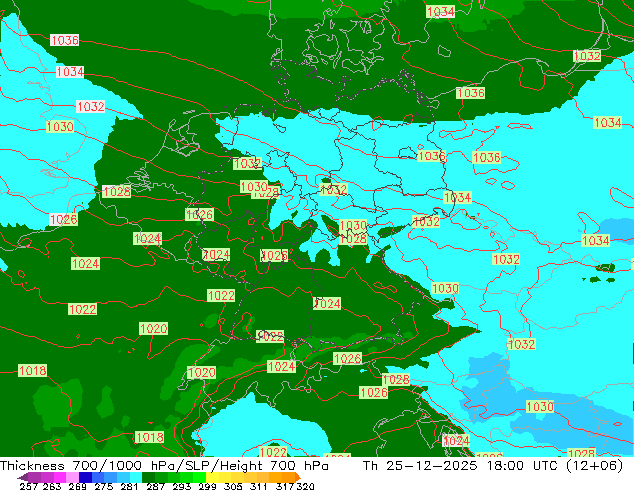
Task: Click the legend value 299
Action: tap(207, 486)
